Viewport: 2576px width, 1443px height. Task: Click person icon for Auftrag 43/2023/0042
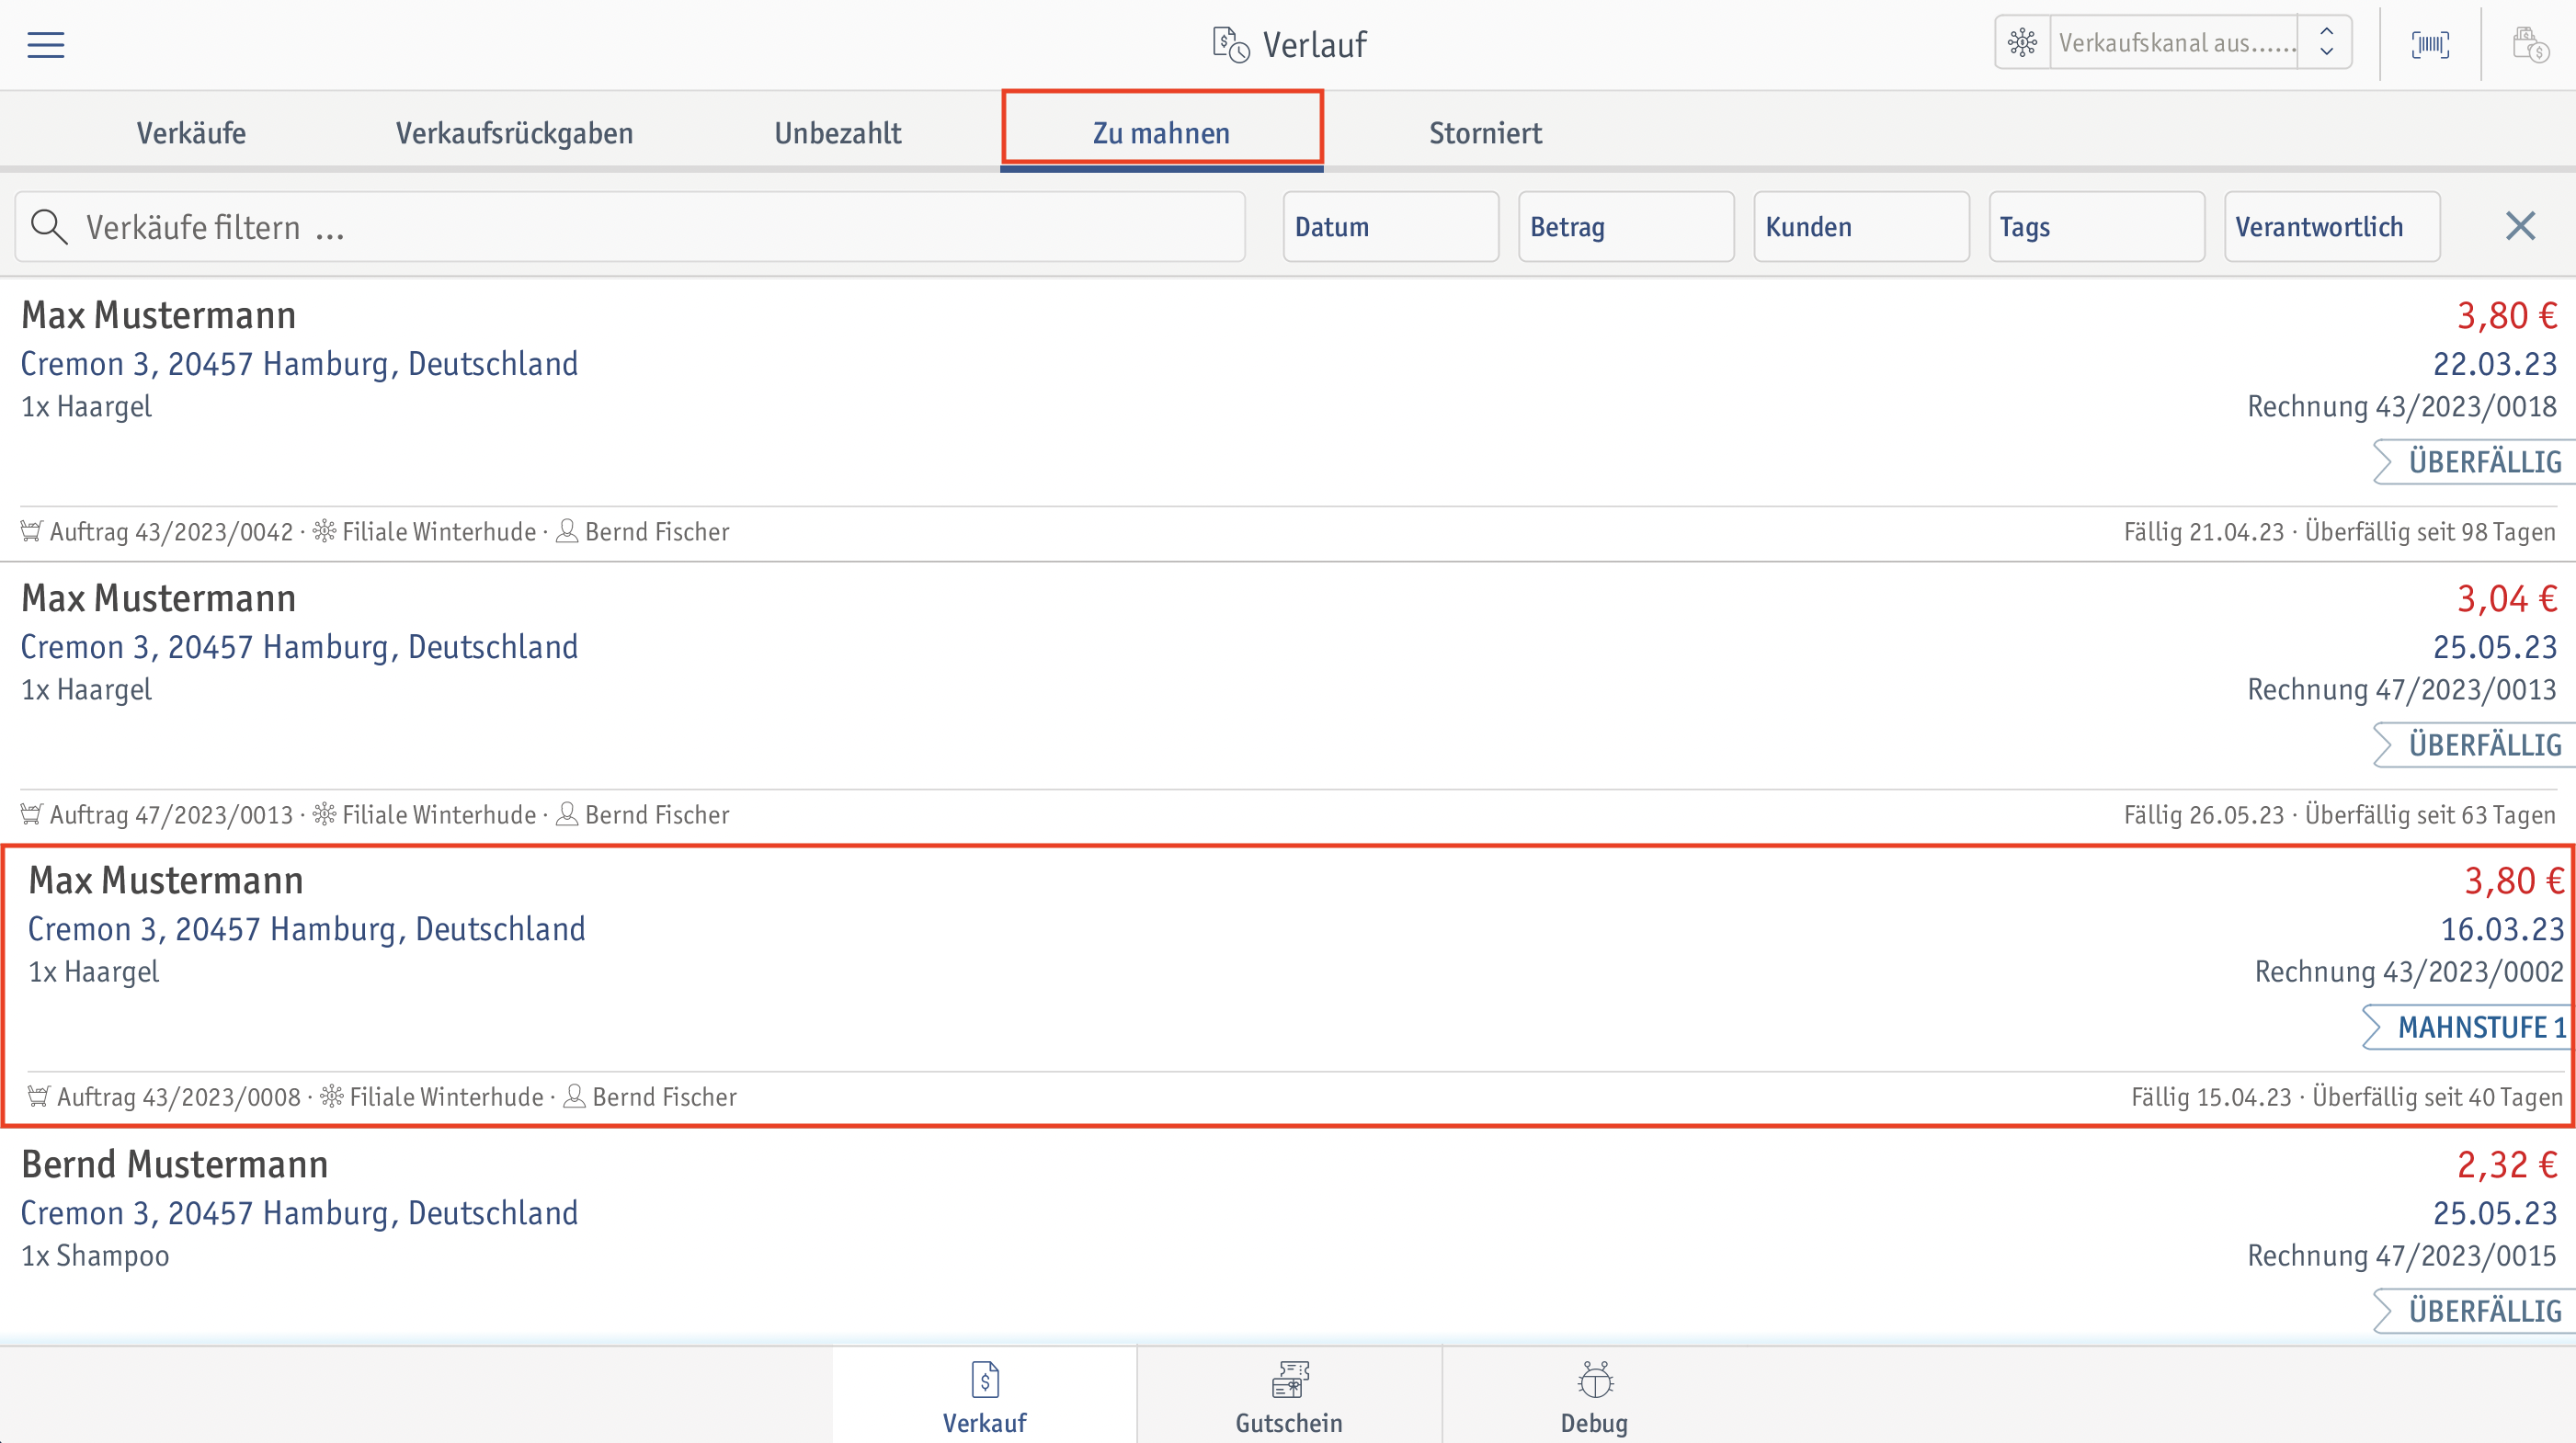click(567, 531)
